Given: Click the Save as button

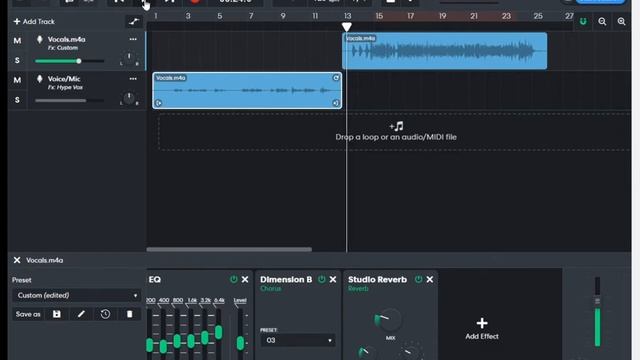Looking at the screenshot, I should 28,314.
